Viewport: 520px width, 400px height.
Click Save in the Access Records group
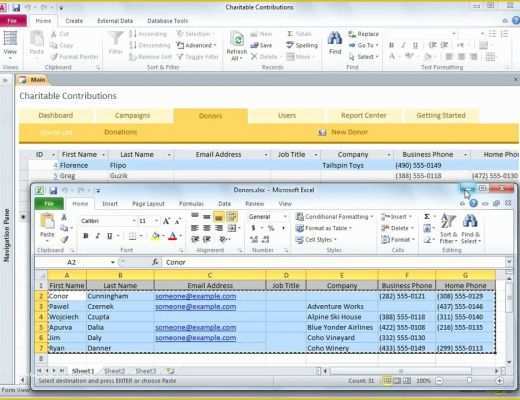(x=261, y=45)
